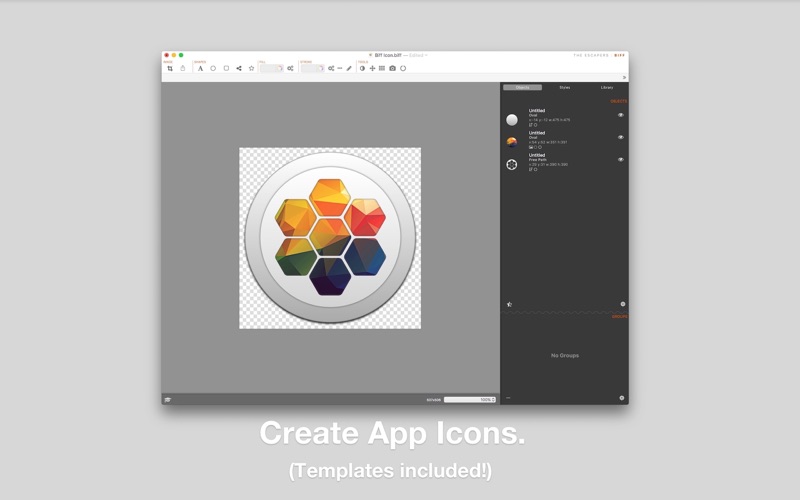
Task: Click the remove group minus button
Action: coord(508,397)
